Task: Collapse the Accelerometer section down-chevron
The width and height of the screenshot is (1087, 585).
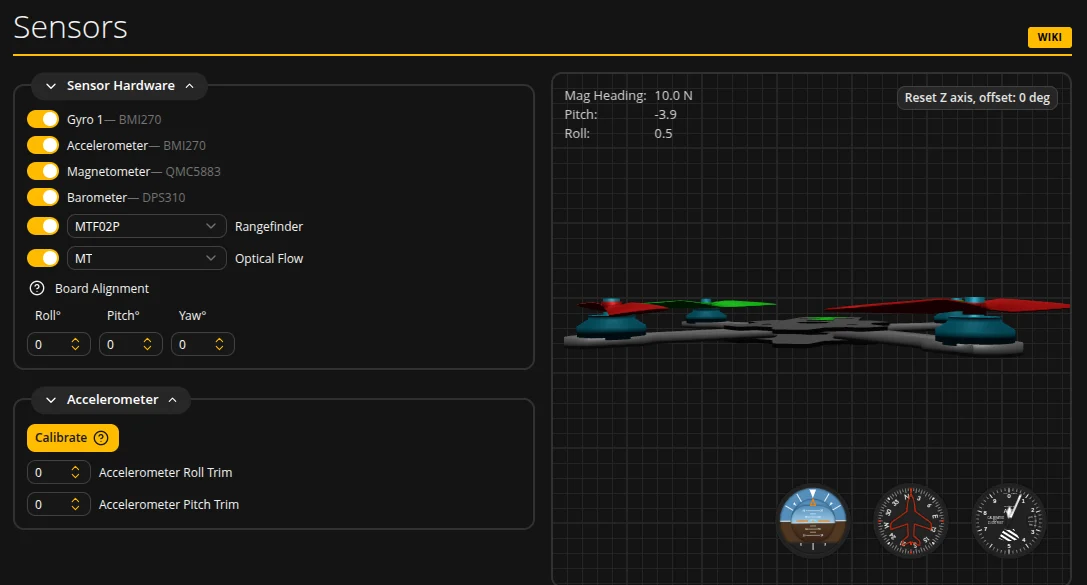Action: [x=51, y=400]
